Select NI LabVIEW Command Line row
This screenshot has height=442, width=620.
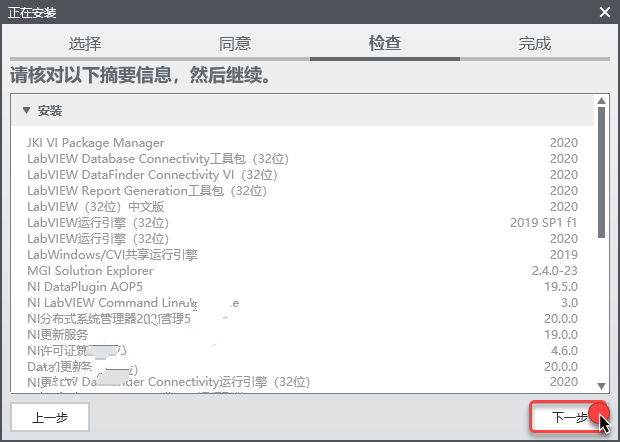pyautogui.click(x=302, y=303)
